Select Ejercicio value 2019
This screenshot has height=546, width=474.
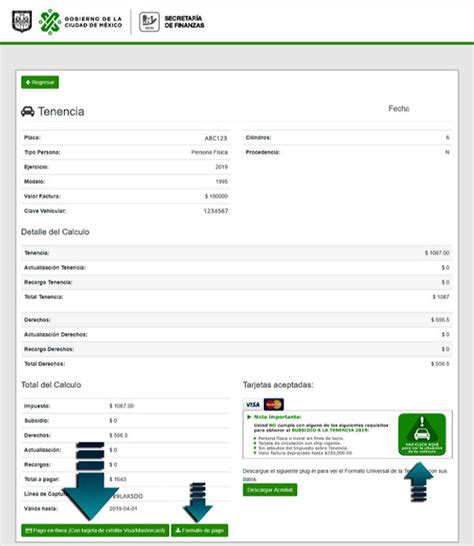[222, 167]
